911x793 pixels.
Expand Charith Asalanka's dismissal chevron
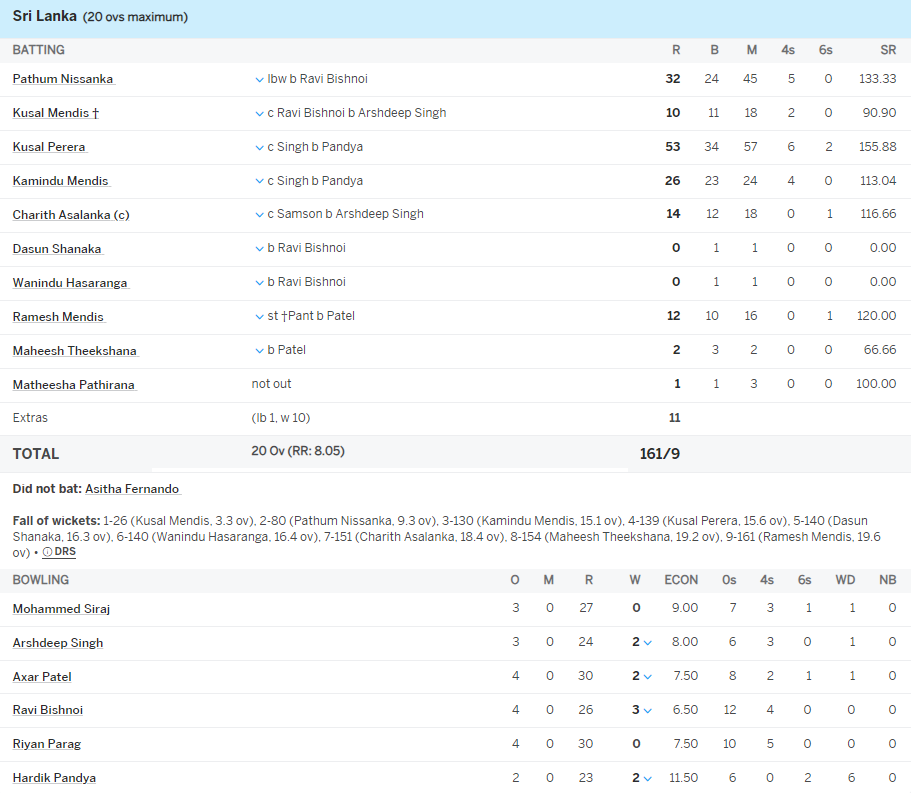pos(260,215)
